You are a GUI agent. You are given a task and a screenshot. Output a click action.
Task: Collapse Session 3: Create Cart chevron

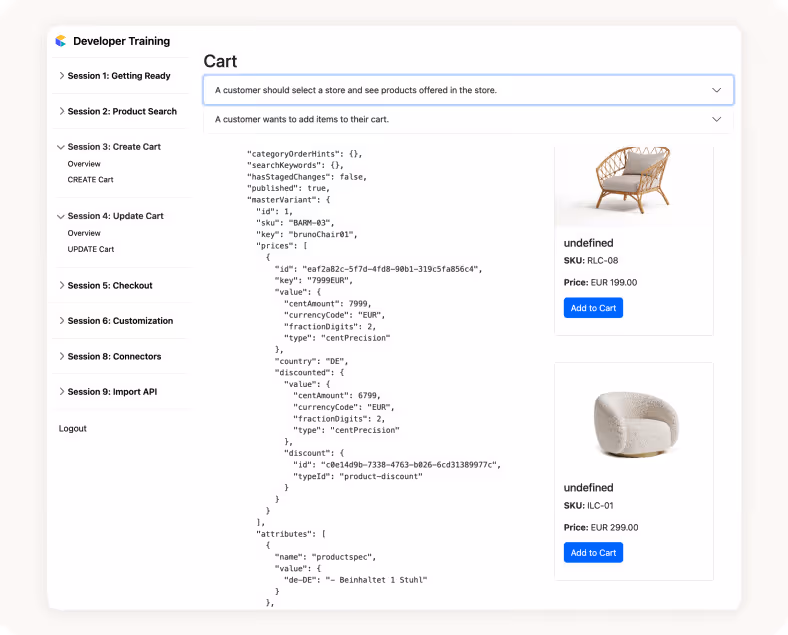(61, 147)
